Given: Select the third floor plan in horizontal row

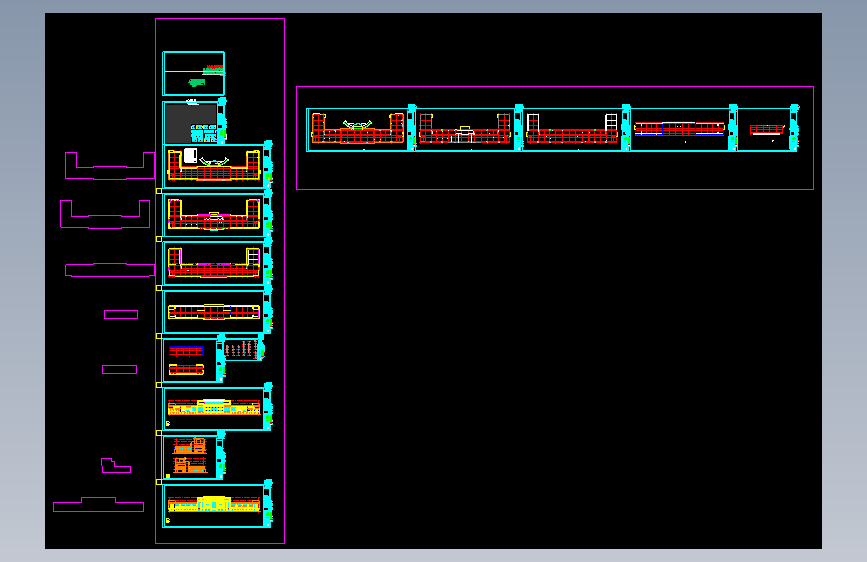Looking at the screenshot, I should (x=575, y=128).
